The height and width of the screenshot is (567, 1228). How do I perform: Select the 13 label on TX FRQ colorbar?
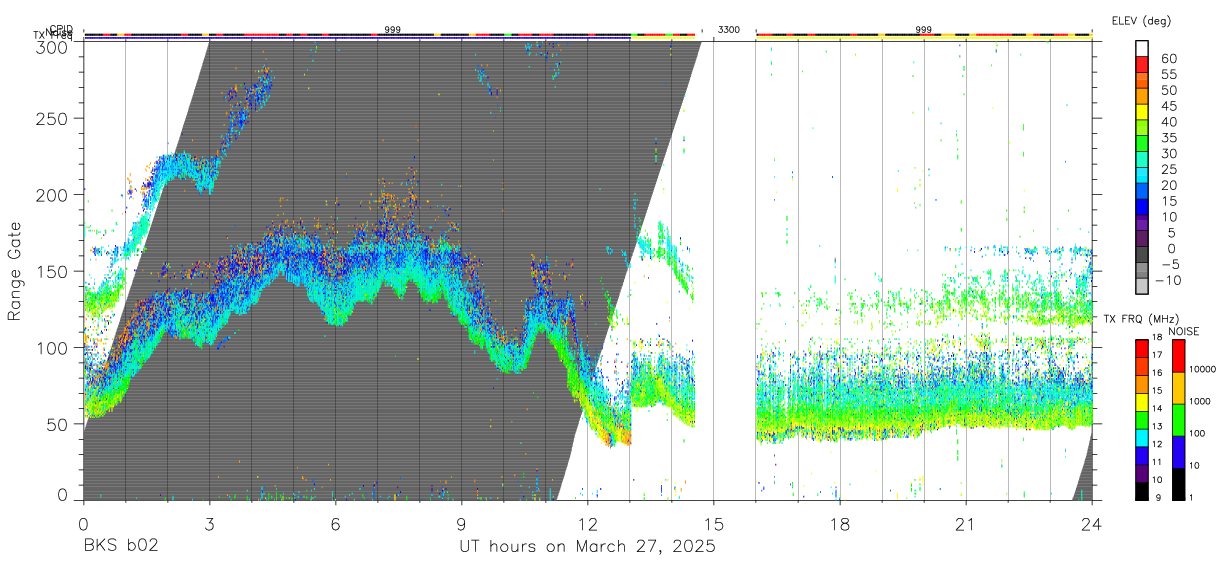click(x=1159, y=426)
